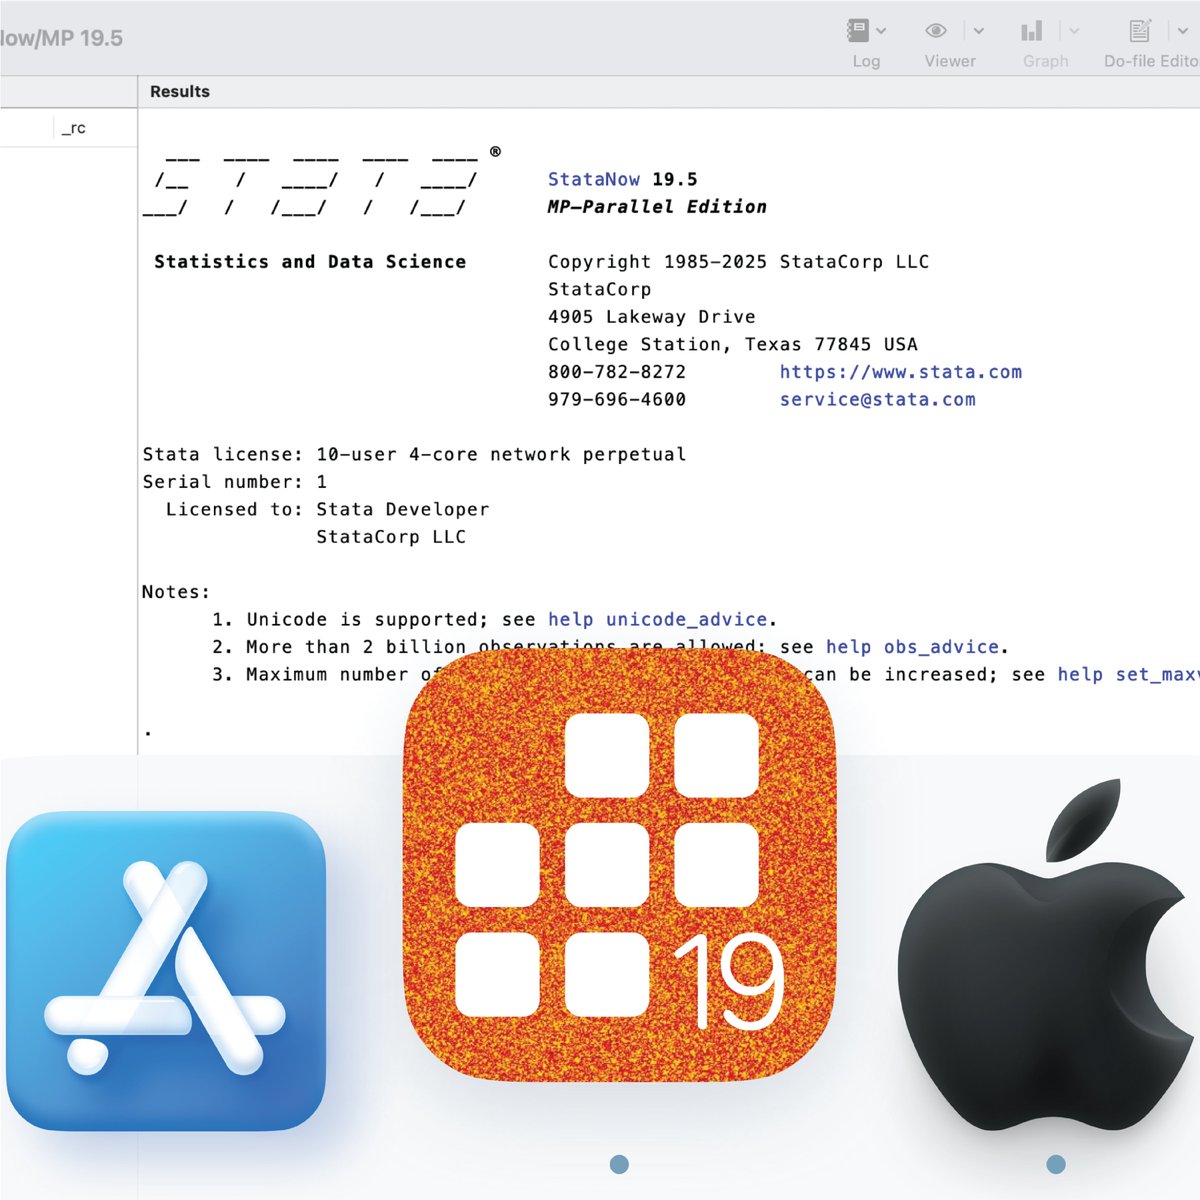Open the help obs_advice link
The width and height of the screenshot is (1200, 1200).
tap(912, 647)
